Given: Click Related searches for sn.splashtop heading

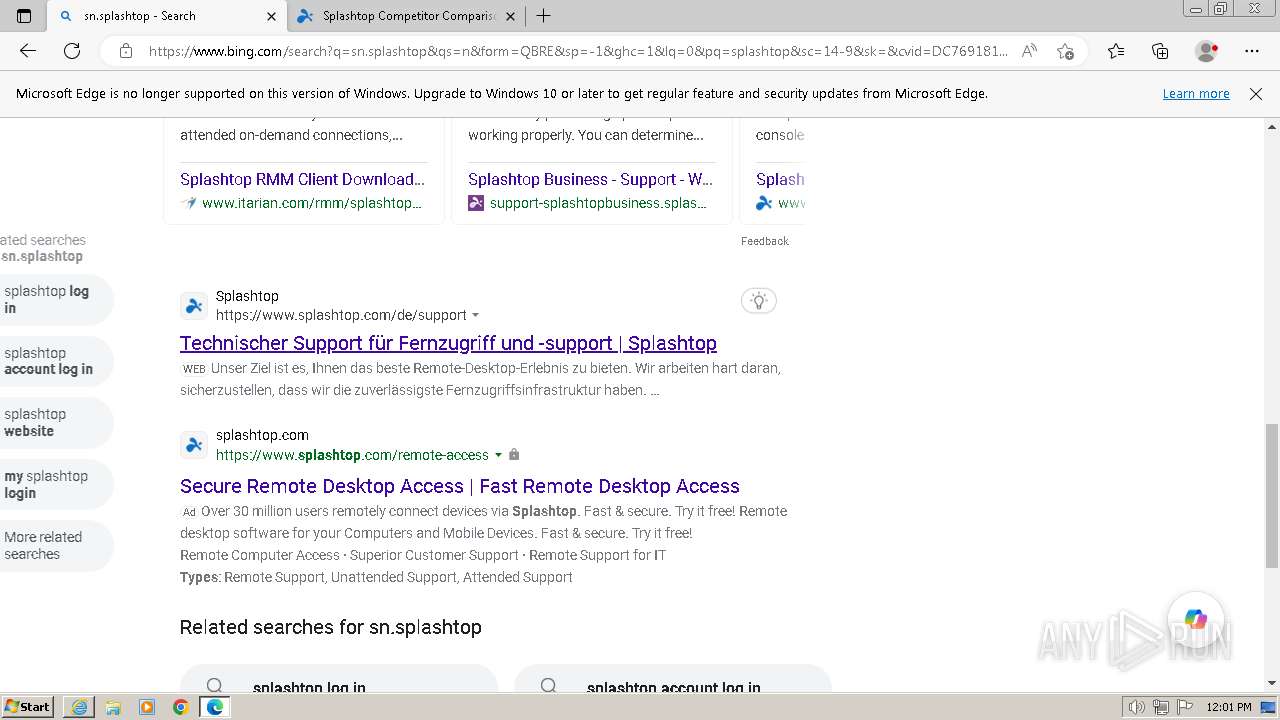Looking at the screenshot, I should tap(331, 627).
